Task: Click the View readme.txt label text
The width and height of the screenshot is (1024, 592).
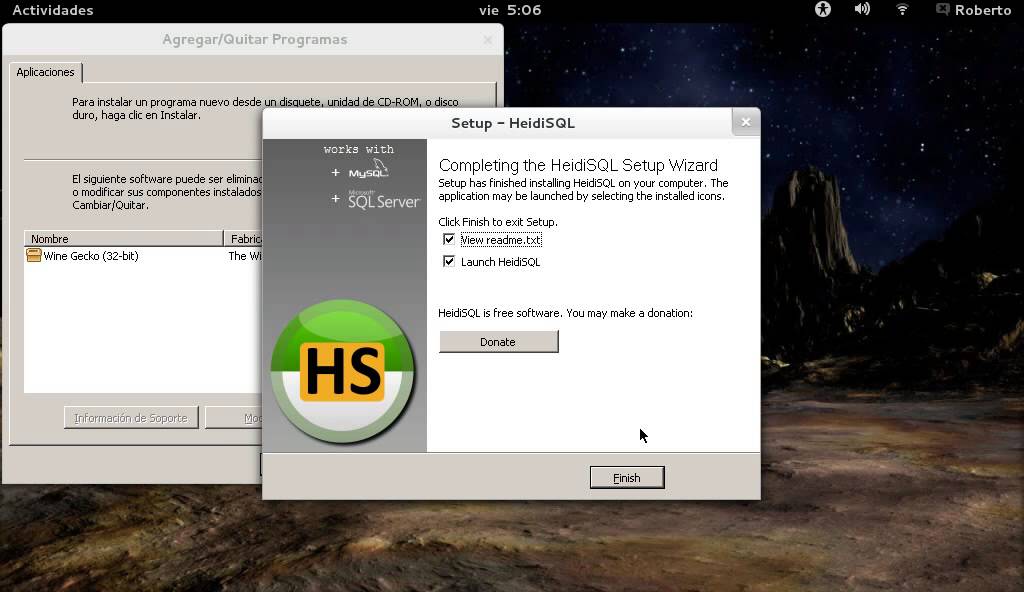Action: pos(501,240)
